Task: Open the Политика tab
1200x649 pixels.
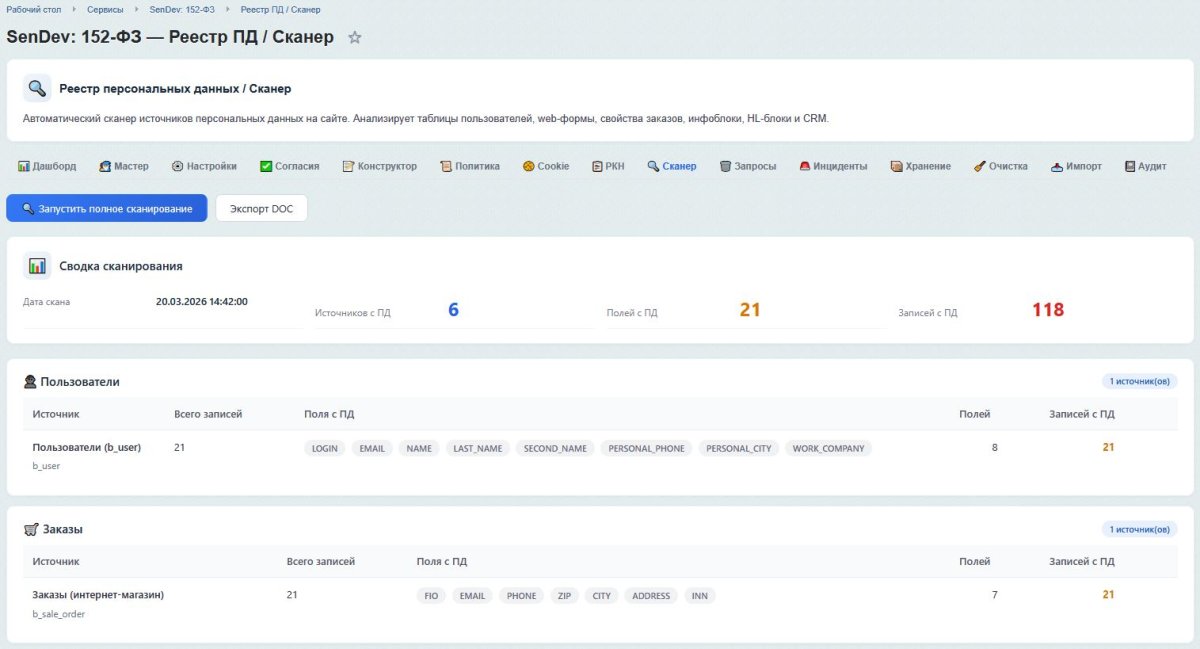Action: (470, 166)
